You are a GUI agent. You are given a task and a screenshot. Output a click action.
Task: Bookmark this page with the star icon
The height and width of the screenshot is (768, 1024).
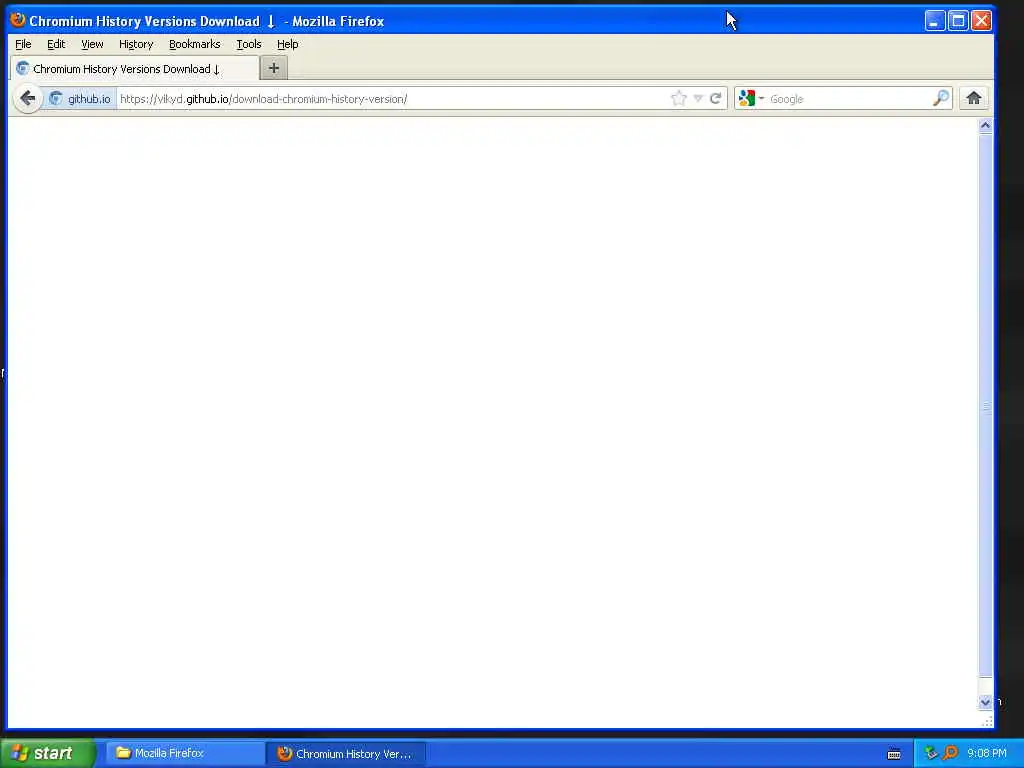679,99
